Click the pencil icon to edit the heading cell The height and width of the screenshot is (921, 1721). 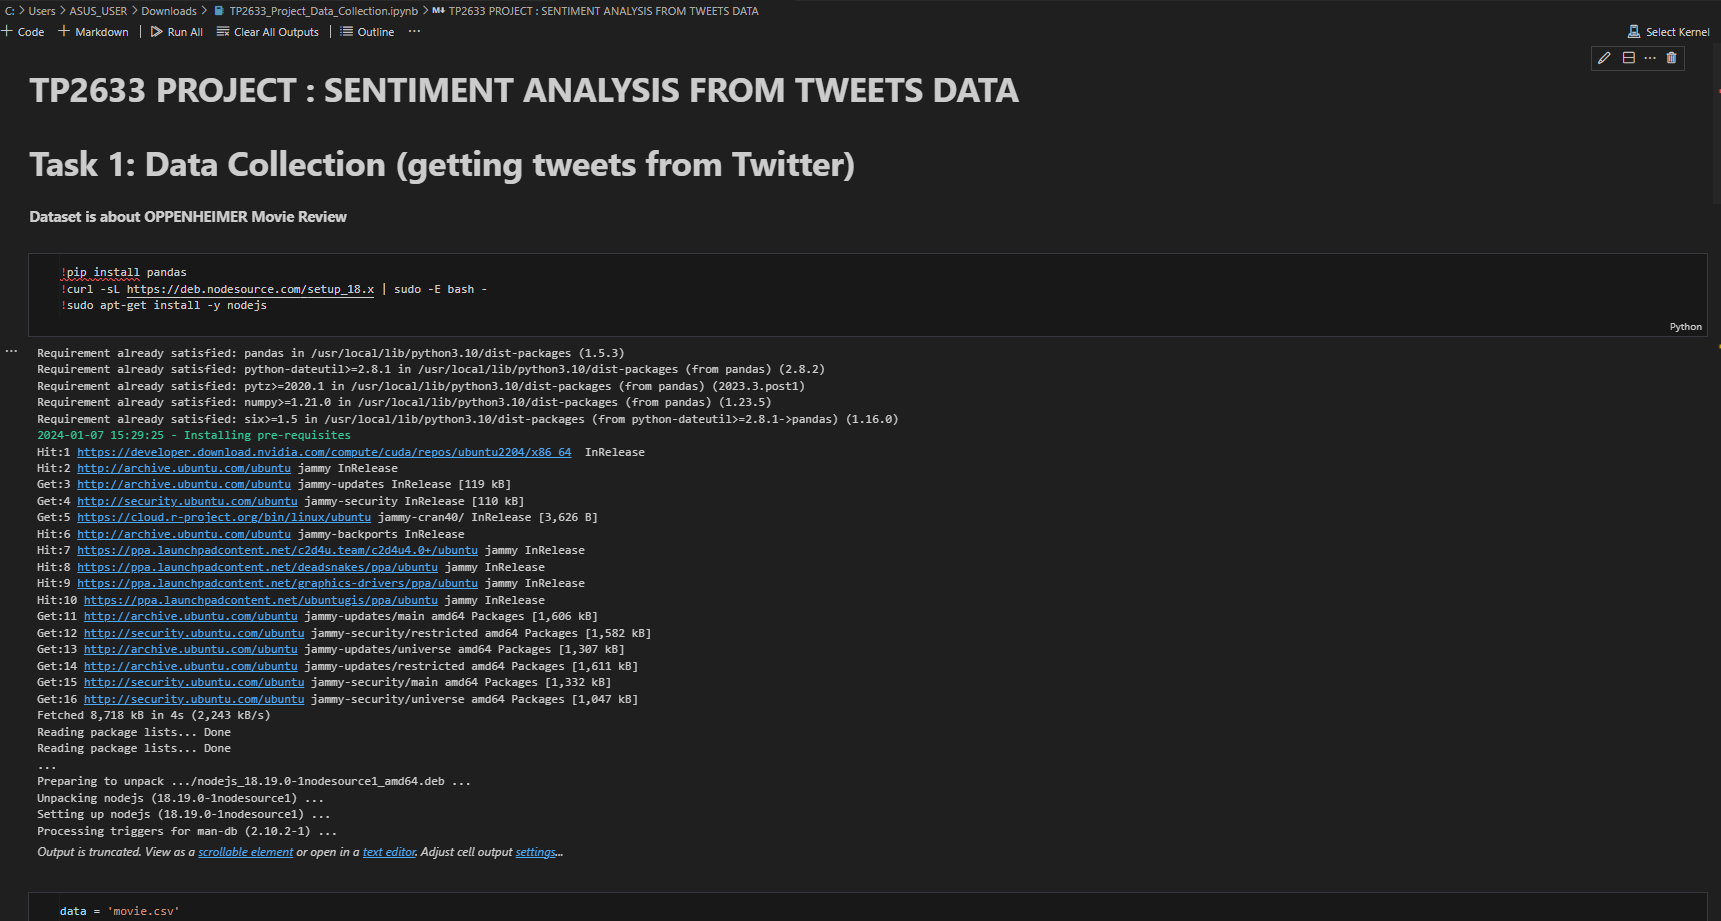(x=1604, y=58)
